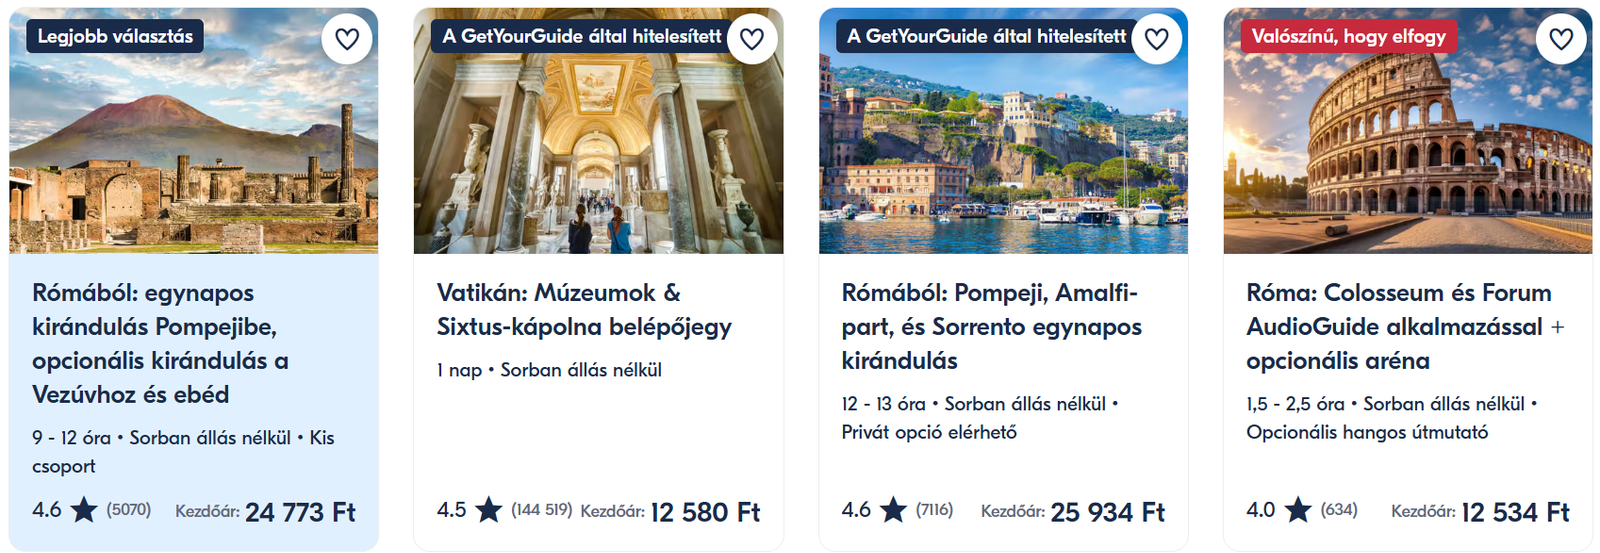Click the "Valószínű, hogy elfogy" red badge
The image size is (1600, 553).
point(1348,37)
